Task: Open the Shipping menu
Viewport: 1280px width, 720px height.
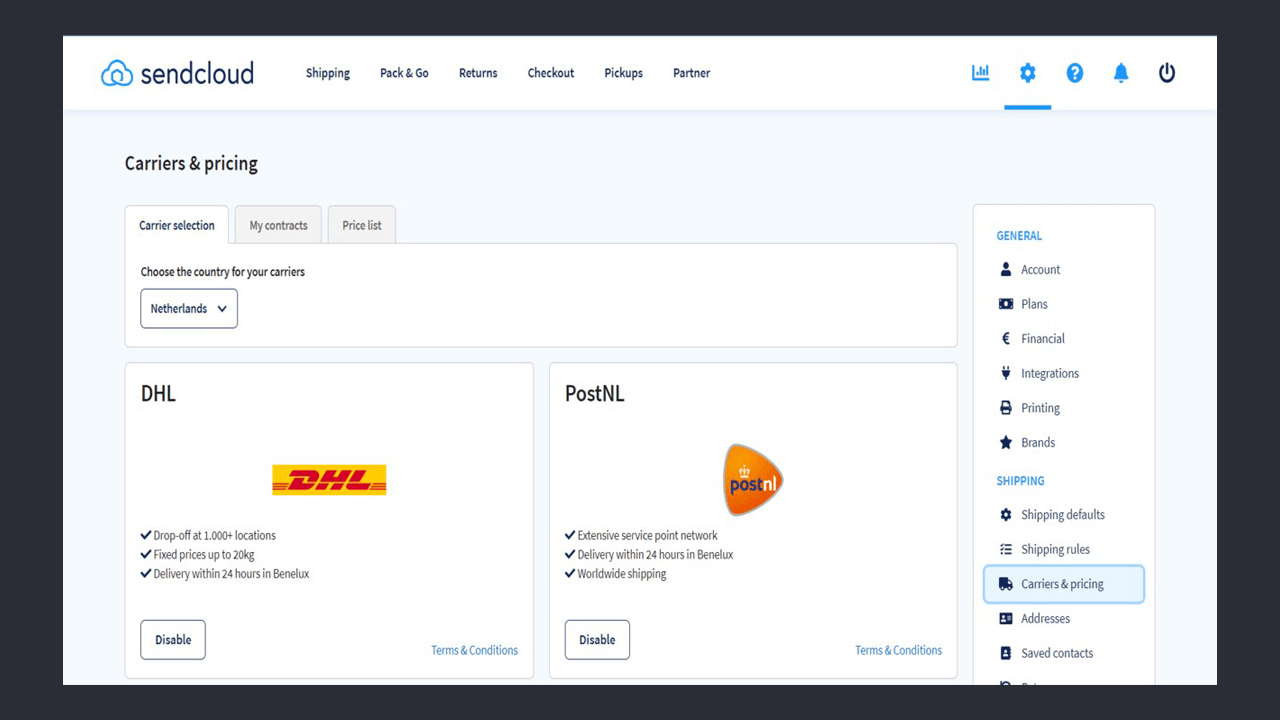Action: 328,73
